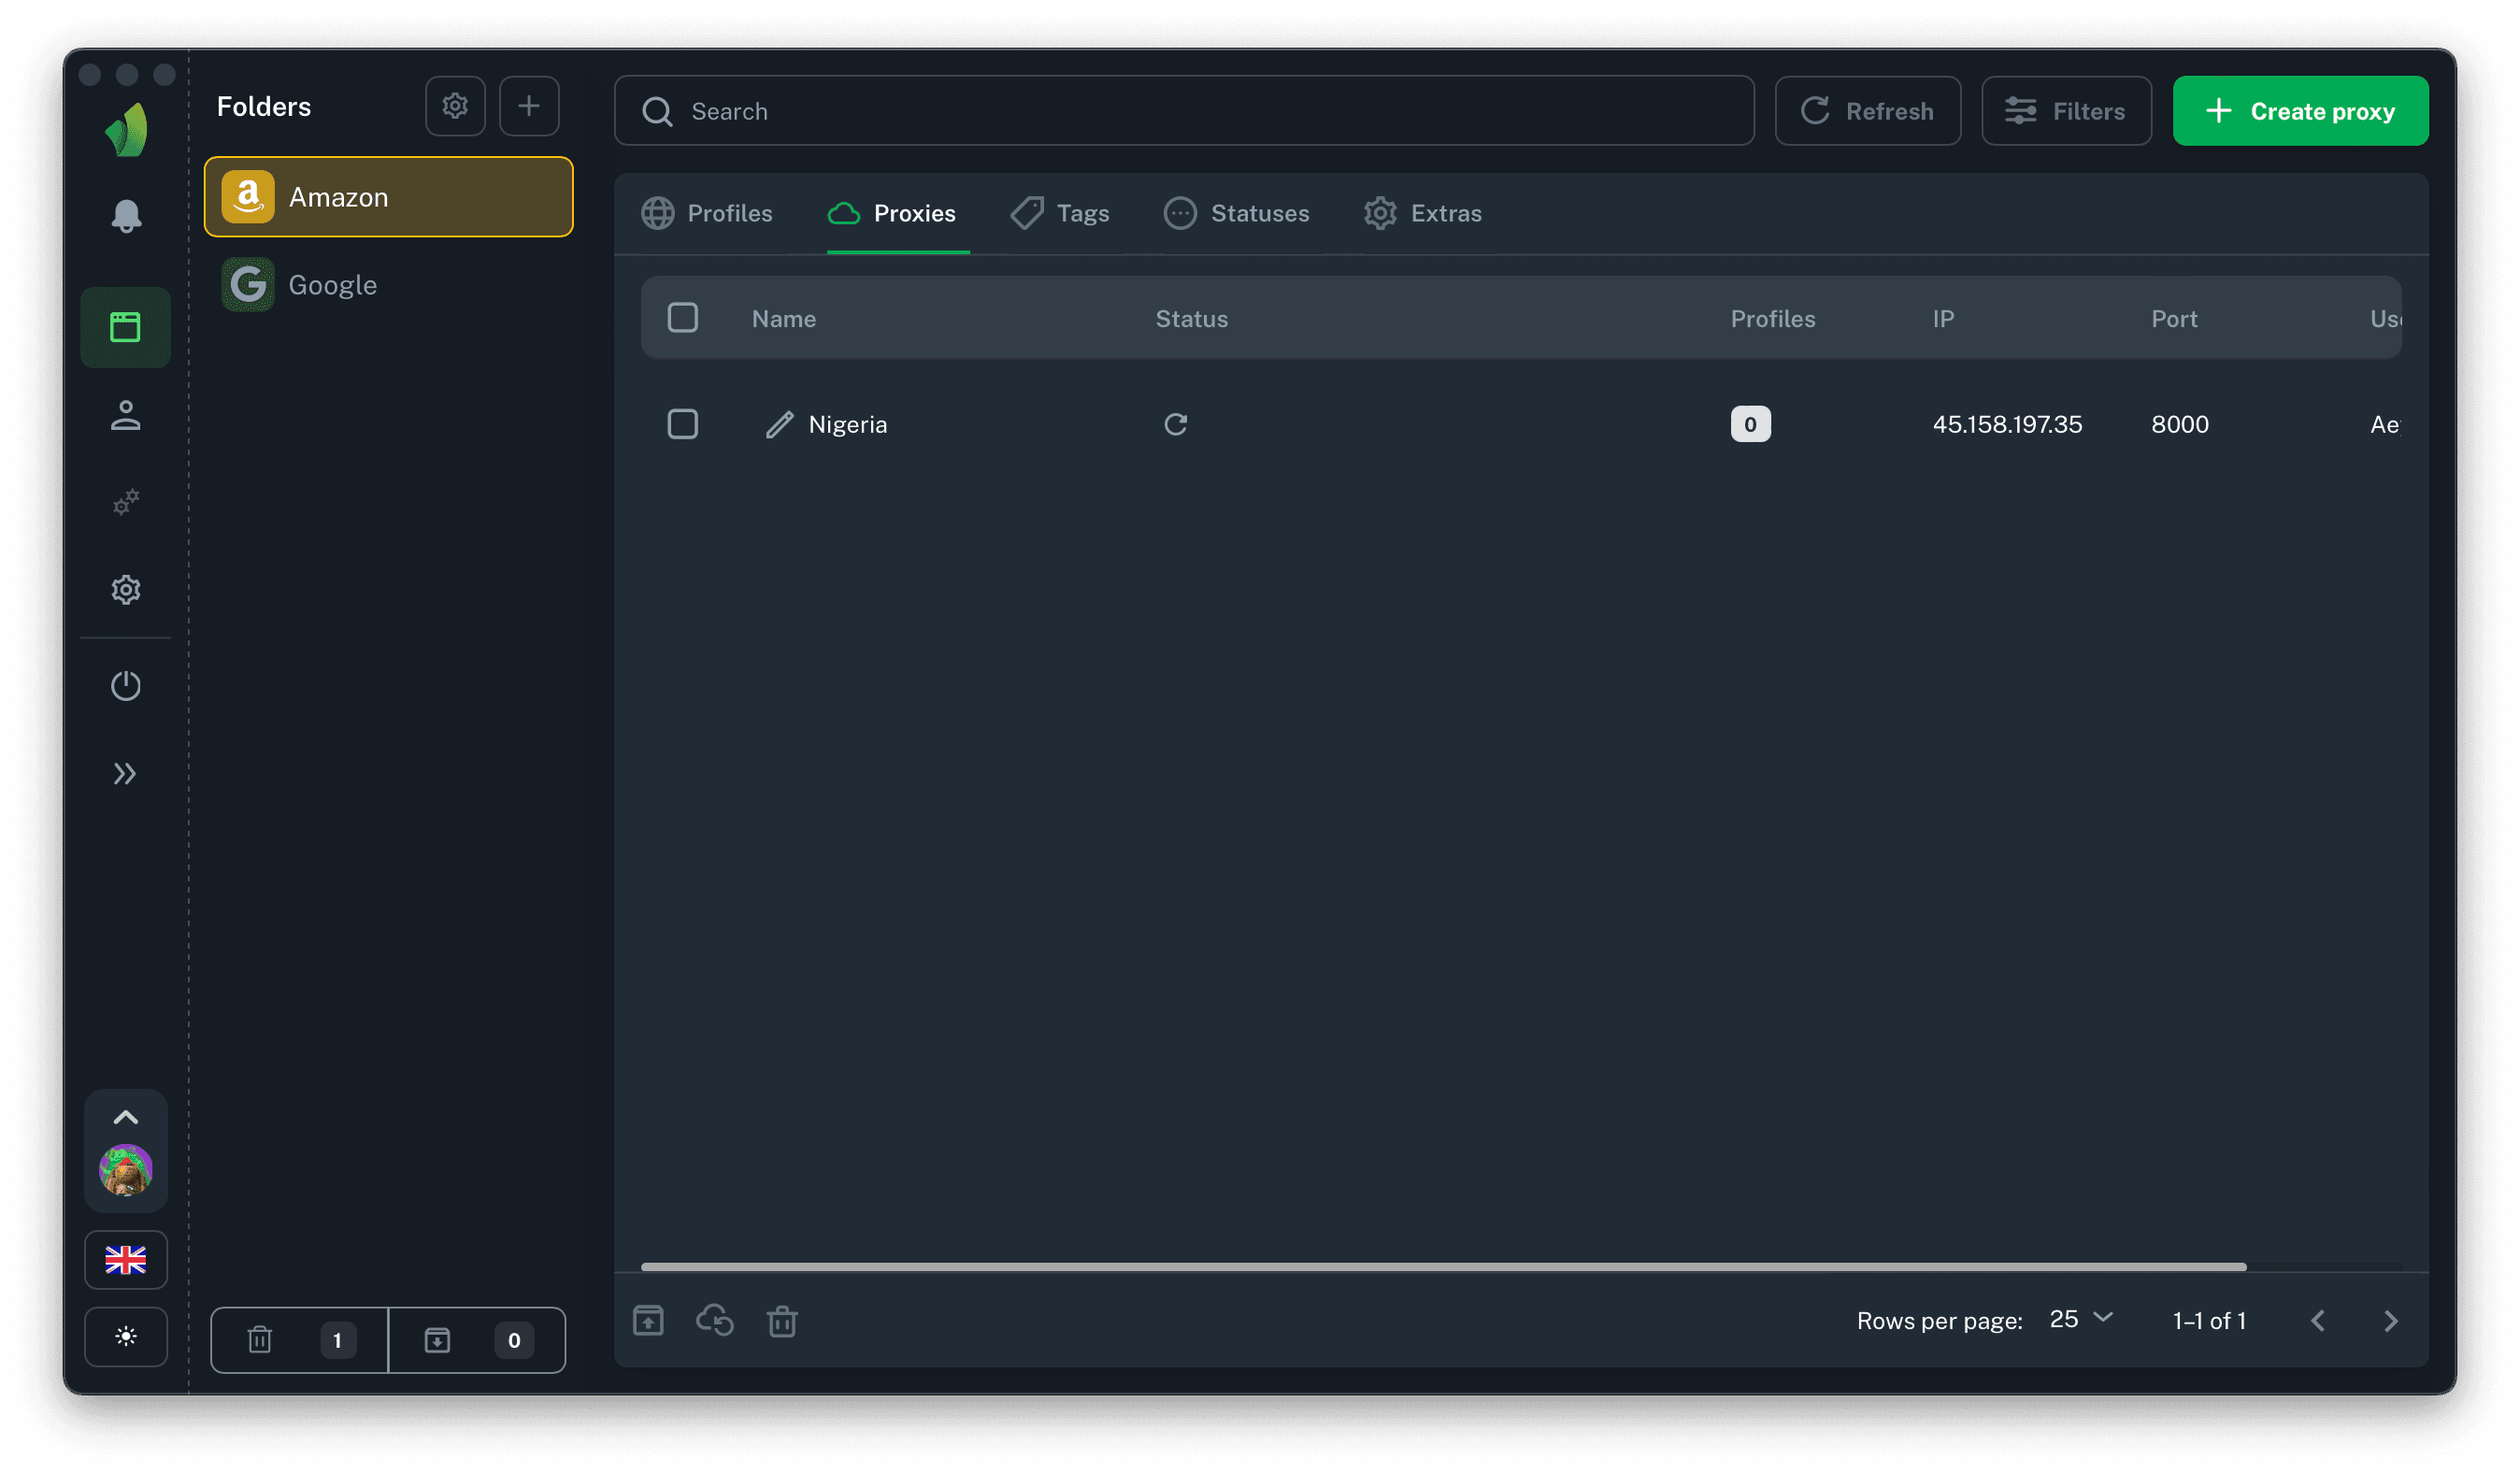Check the Nigeria proxy row checkbox
Screen dimensions: 2520x1473
click(x=683, y=425)
